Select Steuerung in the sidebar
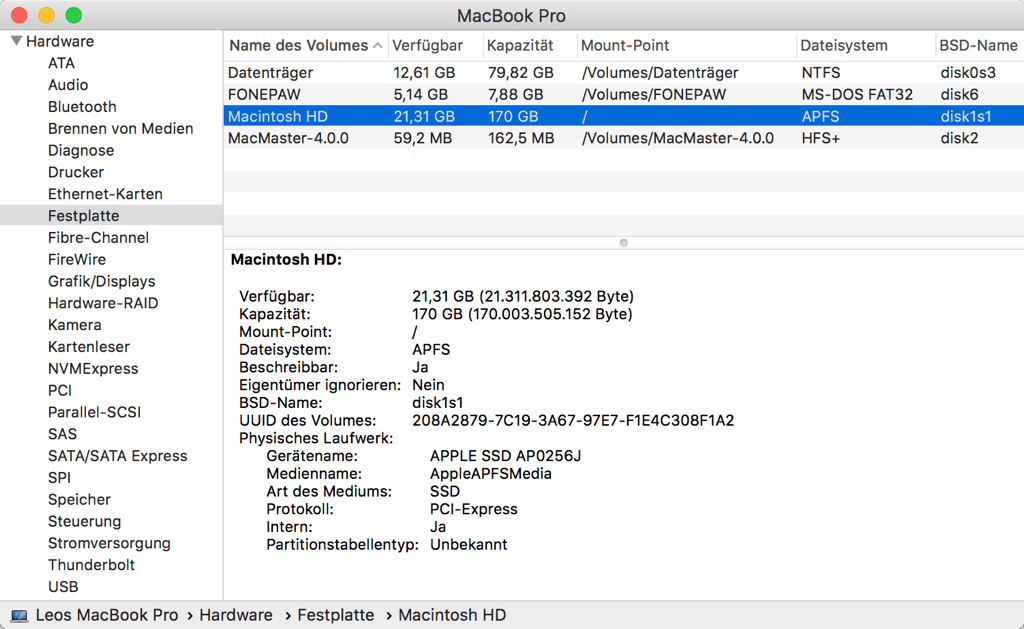This screenshot has width=1024, height=629. tap(84, 522)
